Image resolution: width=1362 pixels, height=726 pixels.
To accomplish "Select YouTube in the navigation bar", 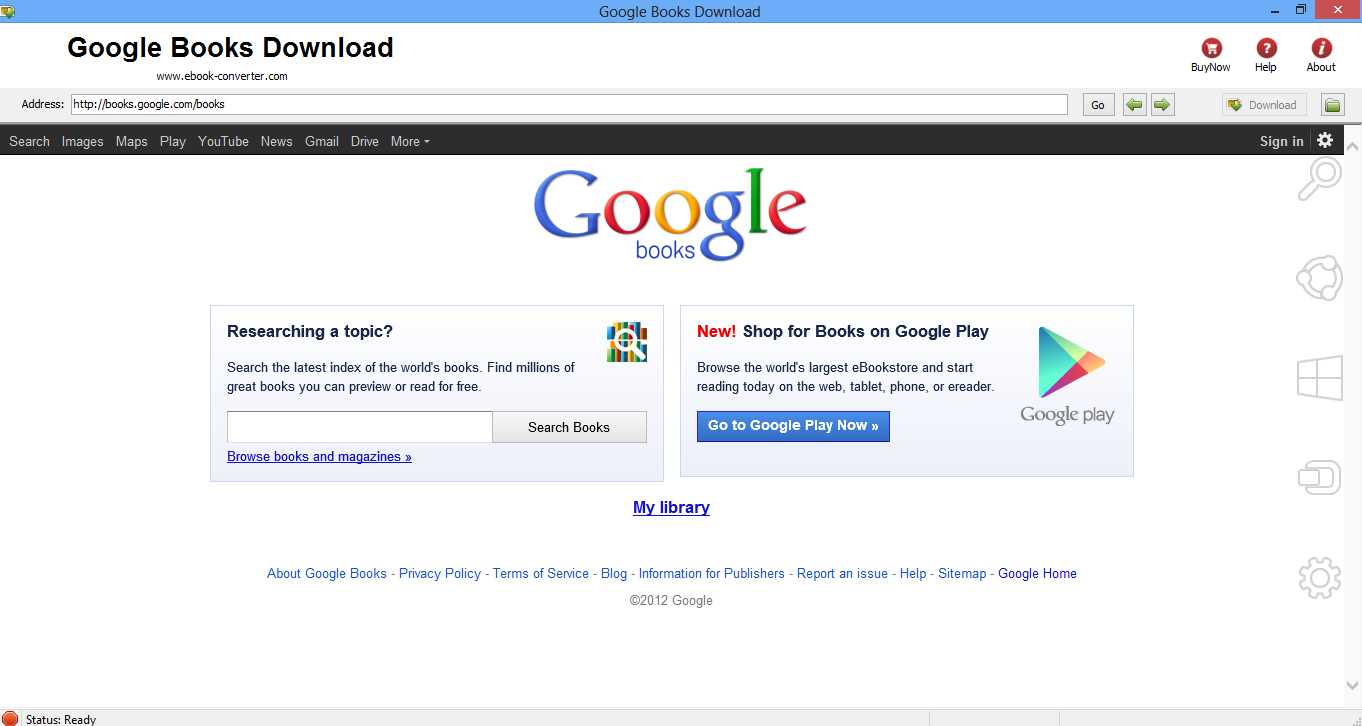I will coord(223,141).
